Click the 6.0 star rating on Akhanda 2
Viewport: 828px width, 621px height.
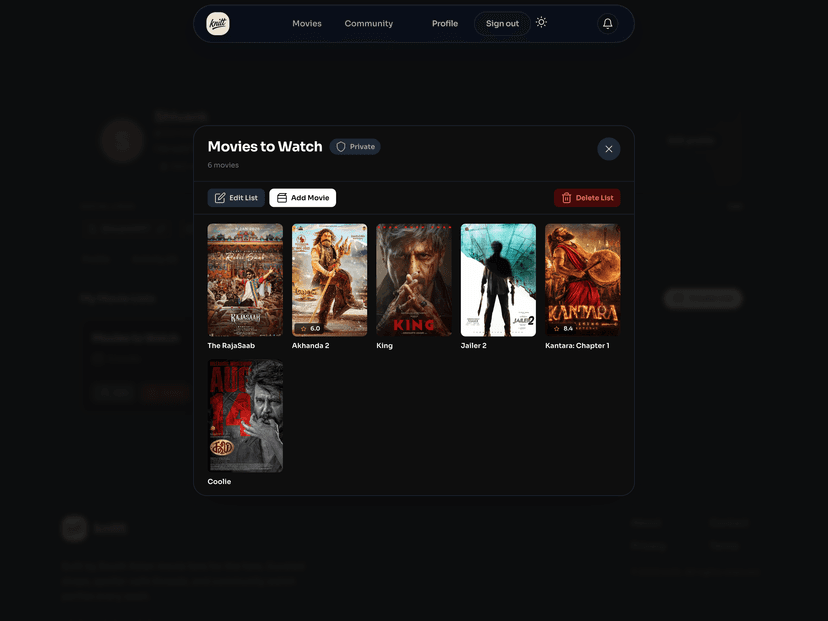pos(310,328)
